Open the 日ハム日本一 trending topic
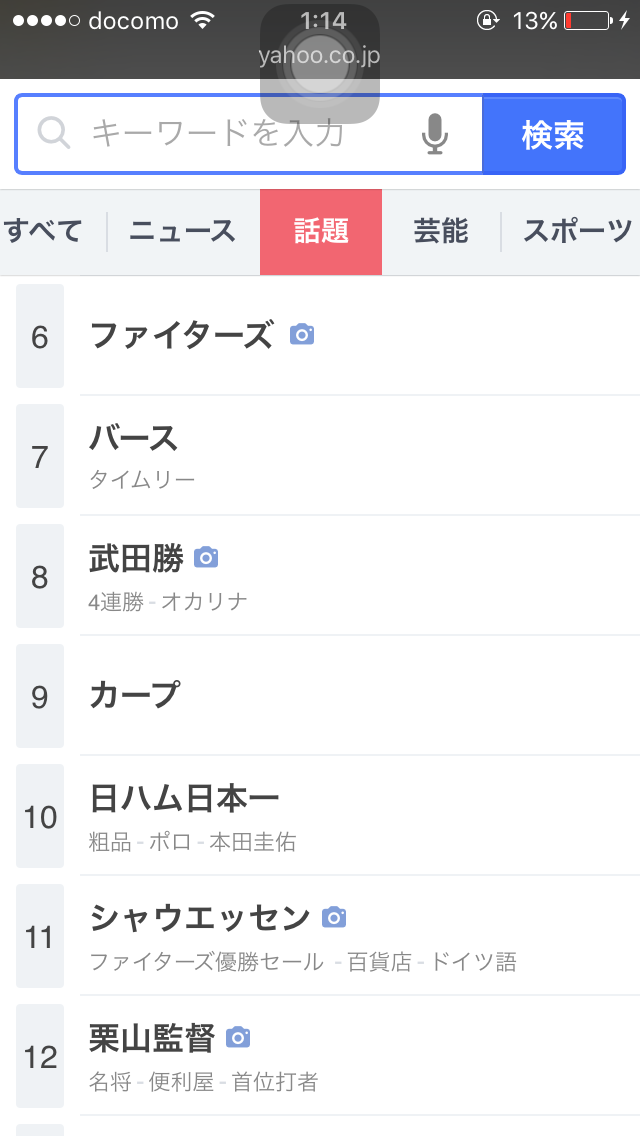The height and width of the screenshot is (1136, 640). (x=185, y=798)
